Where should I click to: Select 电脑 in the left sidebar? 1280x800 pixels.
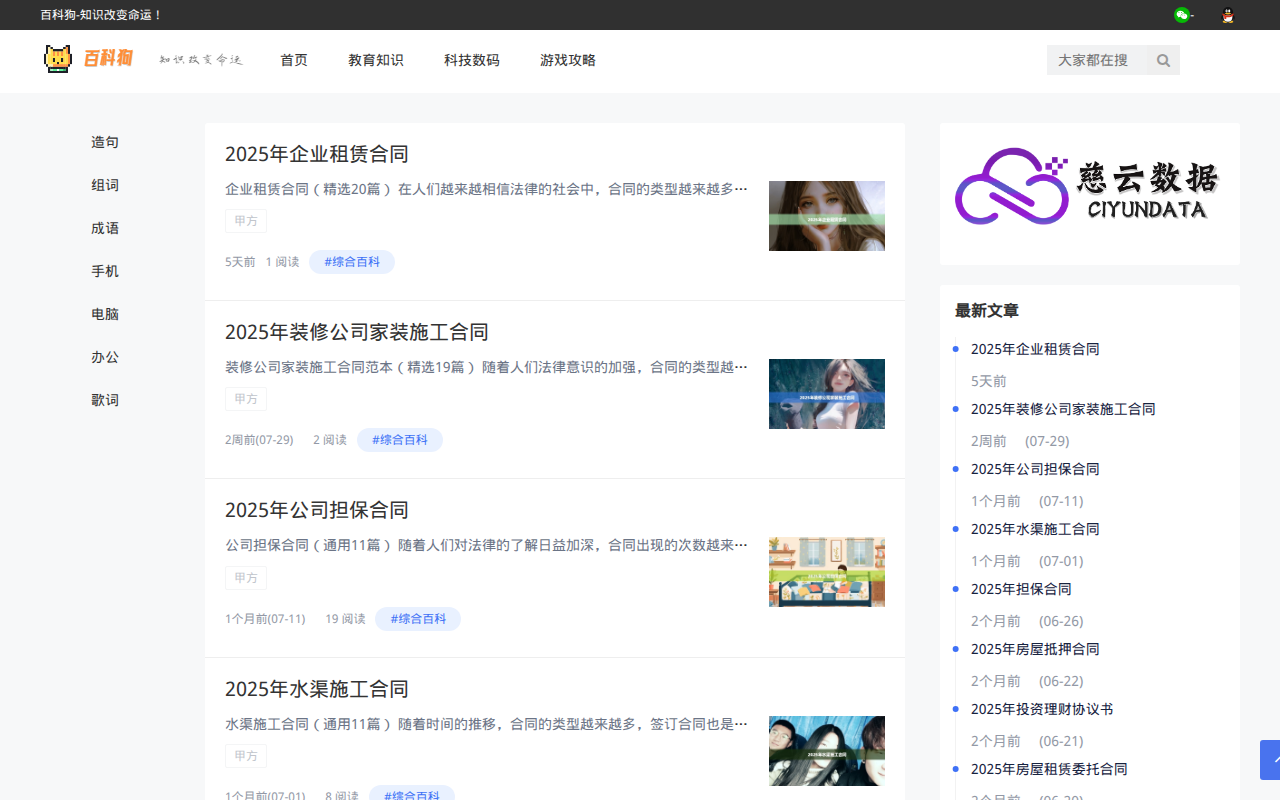[x=105, y=314]
